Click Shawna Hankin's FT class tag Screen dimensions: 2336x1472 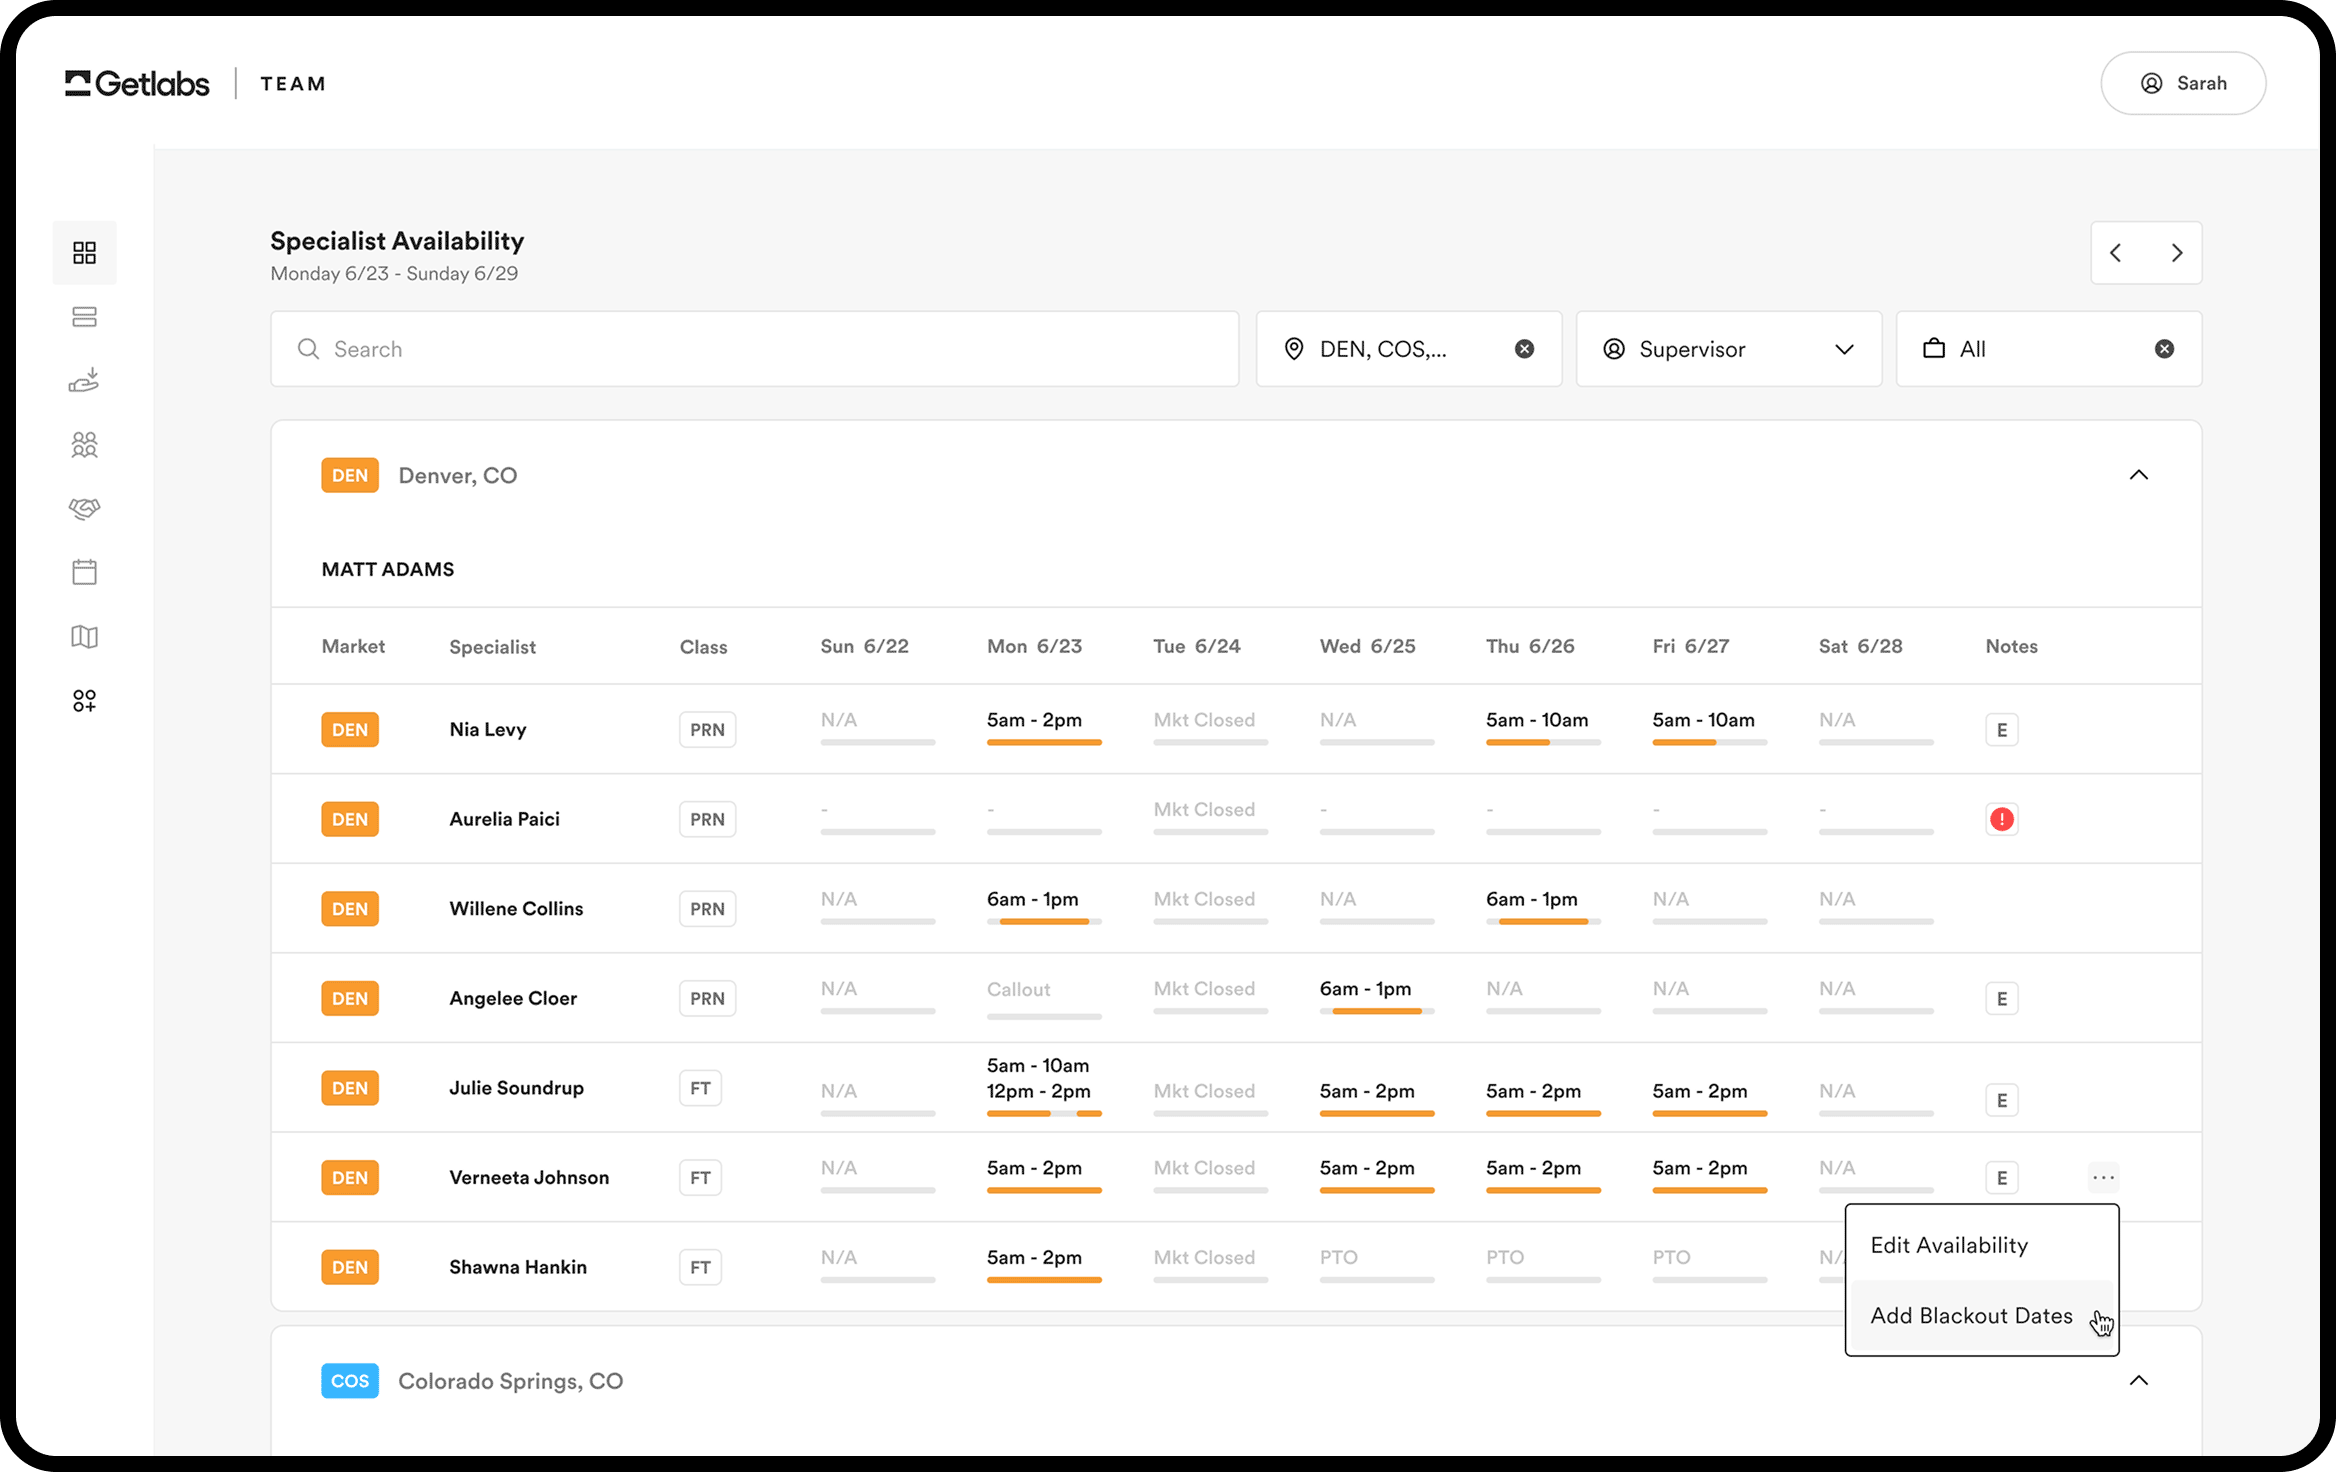[x=700, y=1267]
